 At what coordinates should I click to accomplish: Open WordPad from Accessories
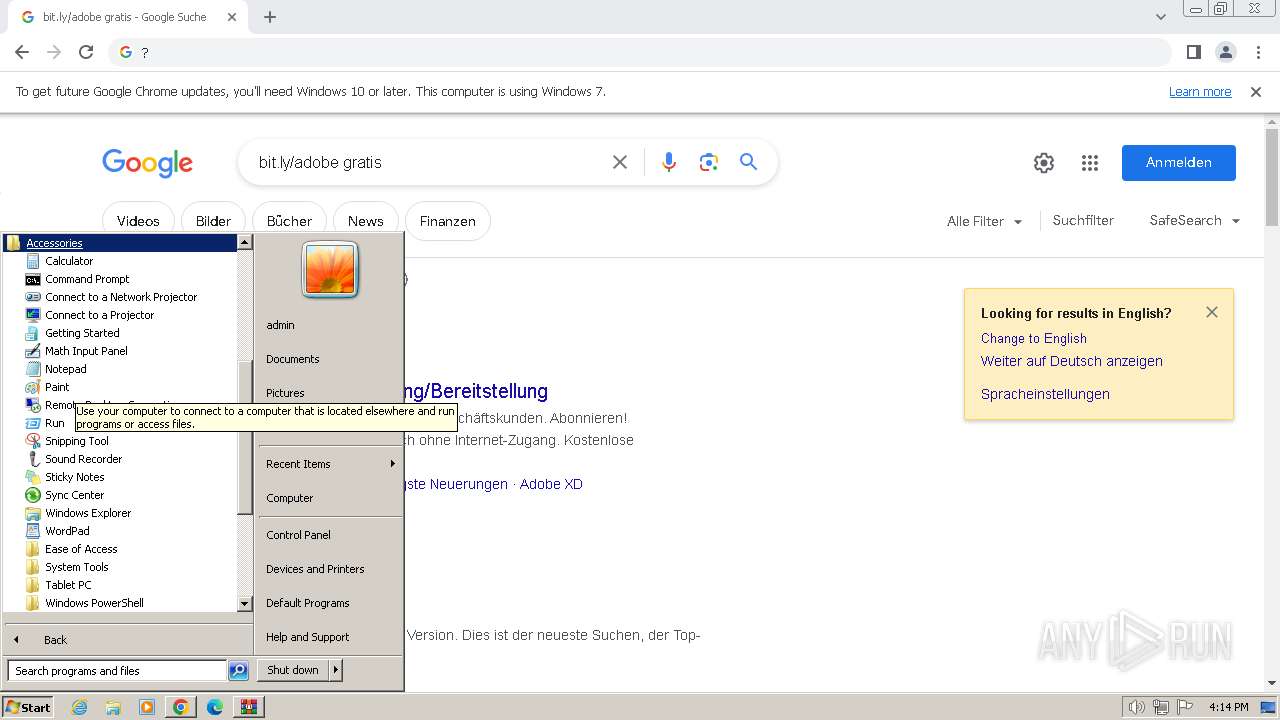tap(67, 531)
